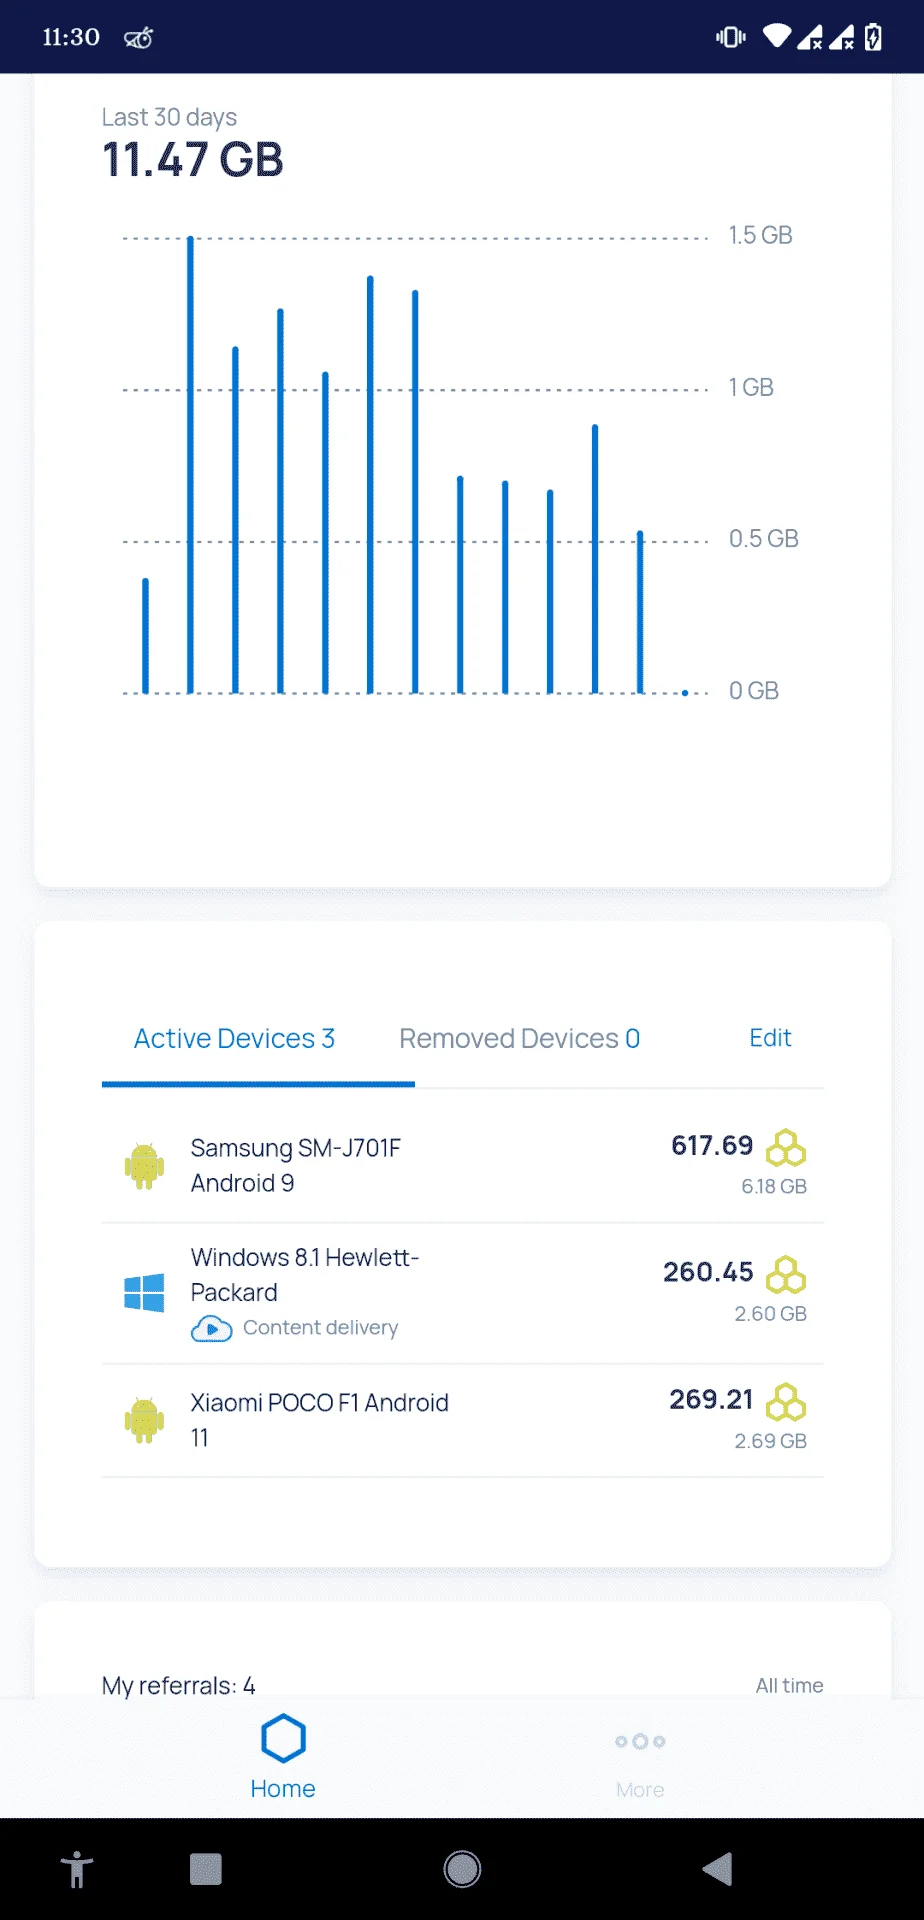Select the Samsung SM-J701F device row
Image resolution: width=924 pixels, height=1920 pixels.
point(463,1166)
